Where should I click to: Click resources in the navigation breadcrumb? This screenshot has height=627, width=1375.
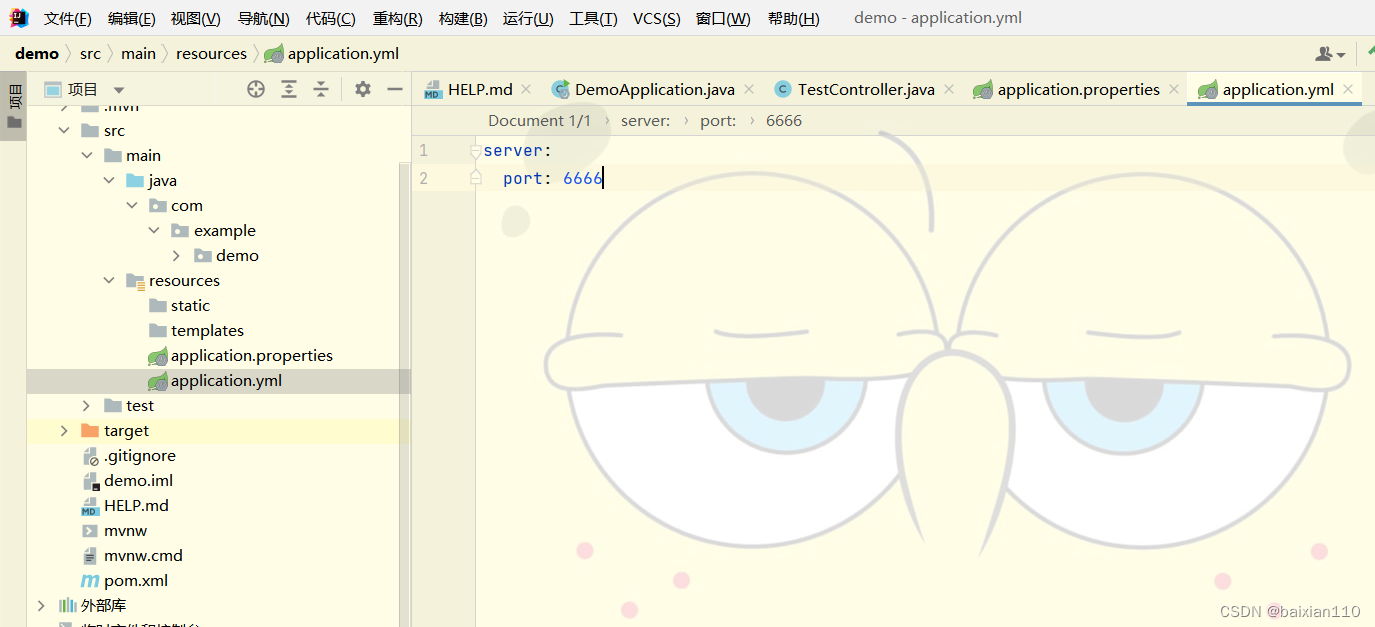(211, 54)
